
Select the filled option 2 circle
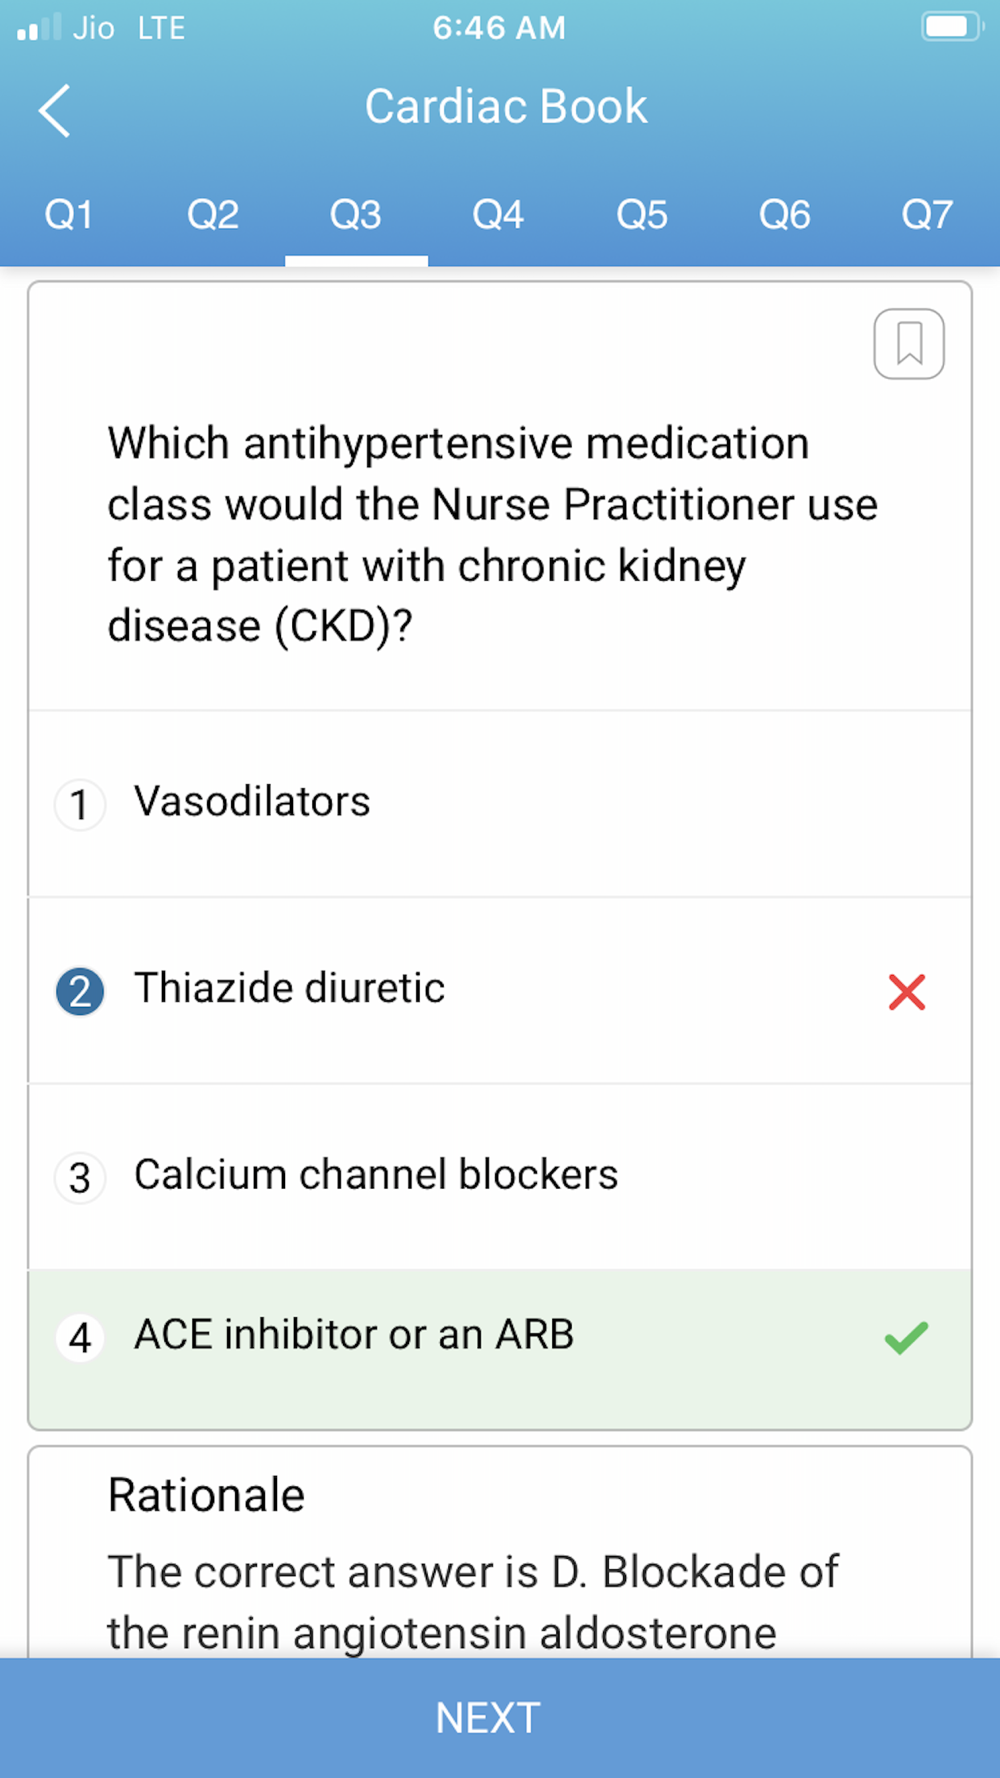point(80,992)
